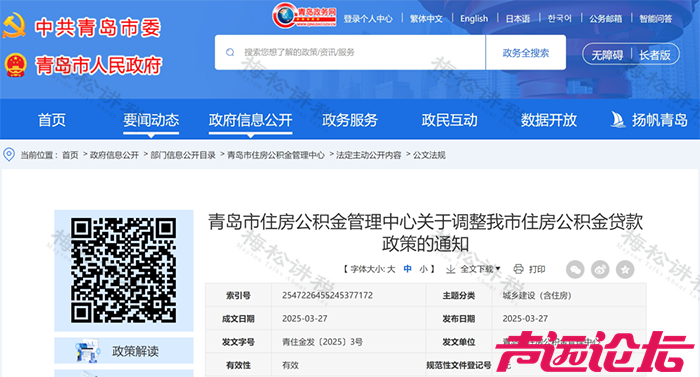Click topic value 城乡建设（含住房）
The height and width of the screenshot is (377, 700).
point(537,295)
